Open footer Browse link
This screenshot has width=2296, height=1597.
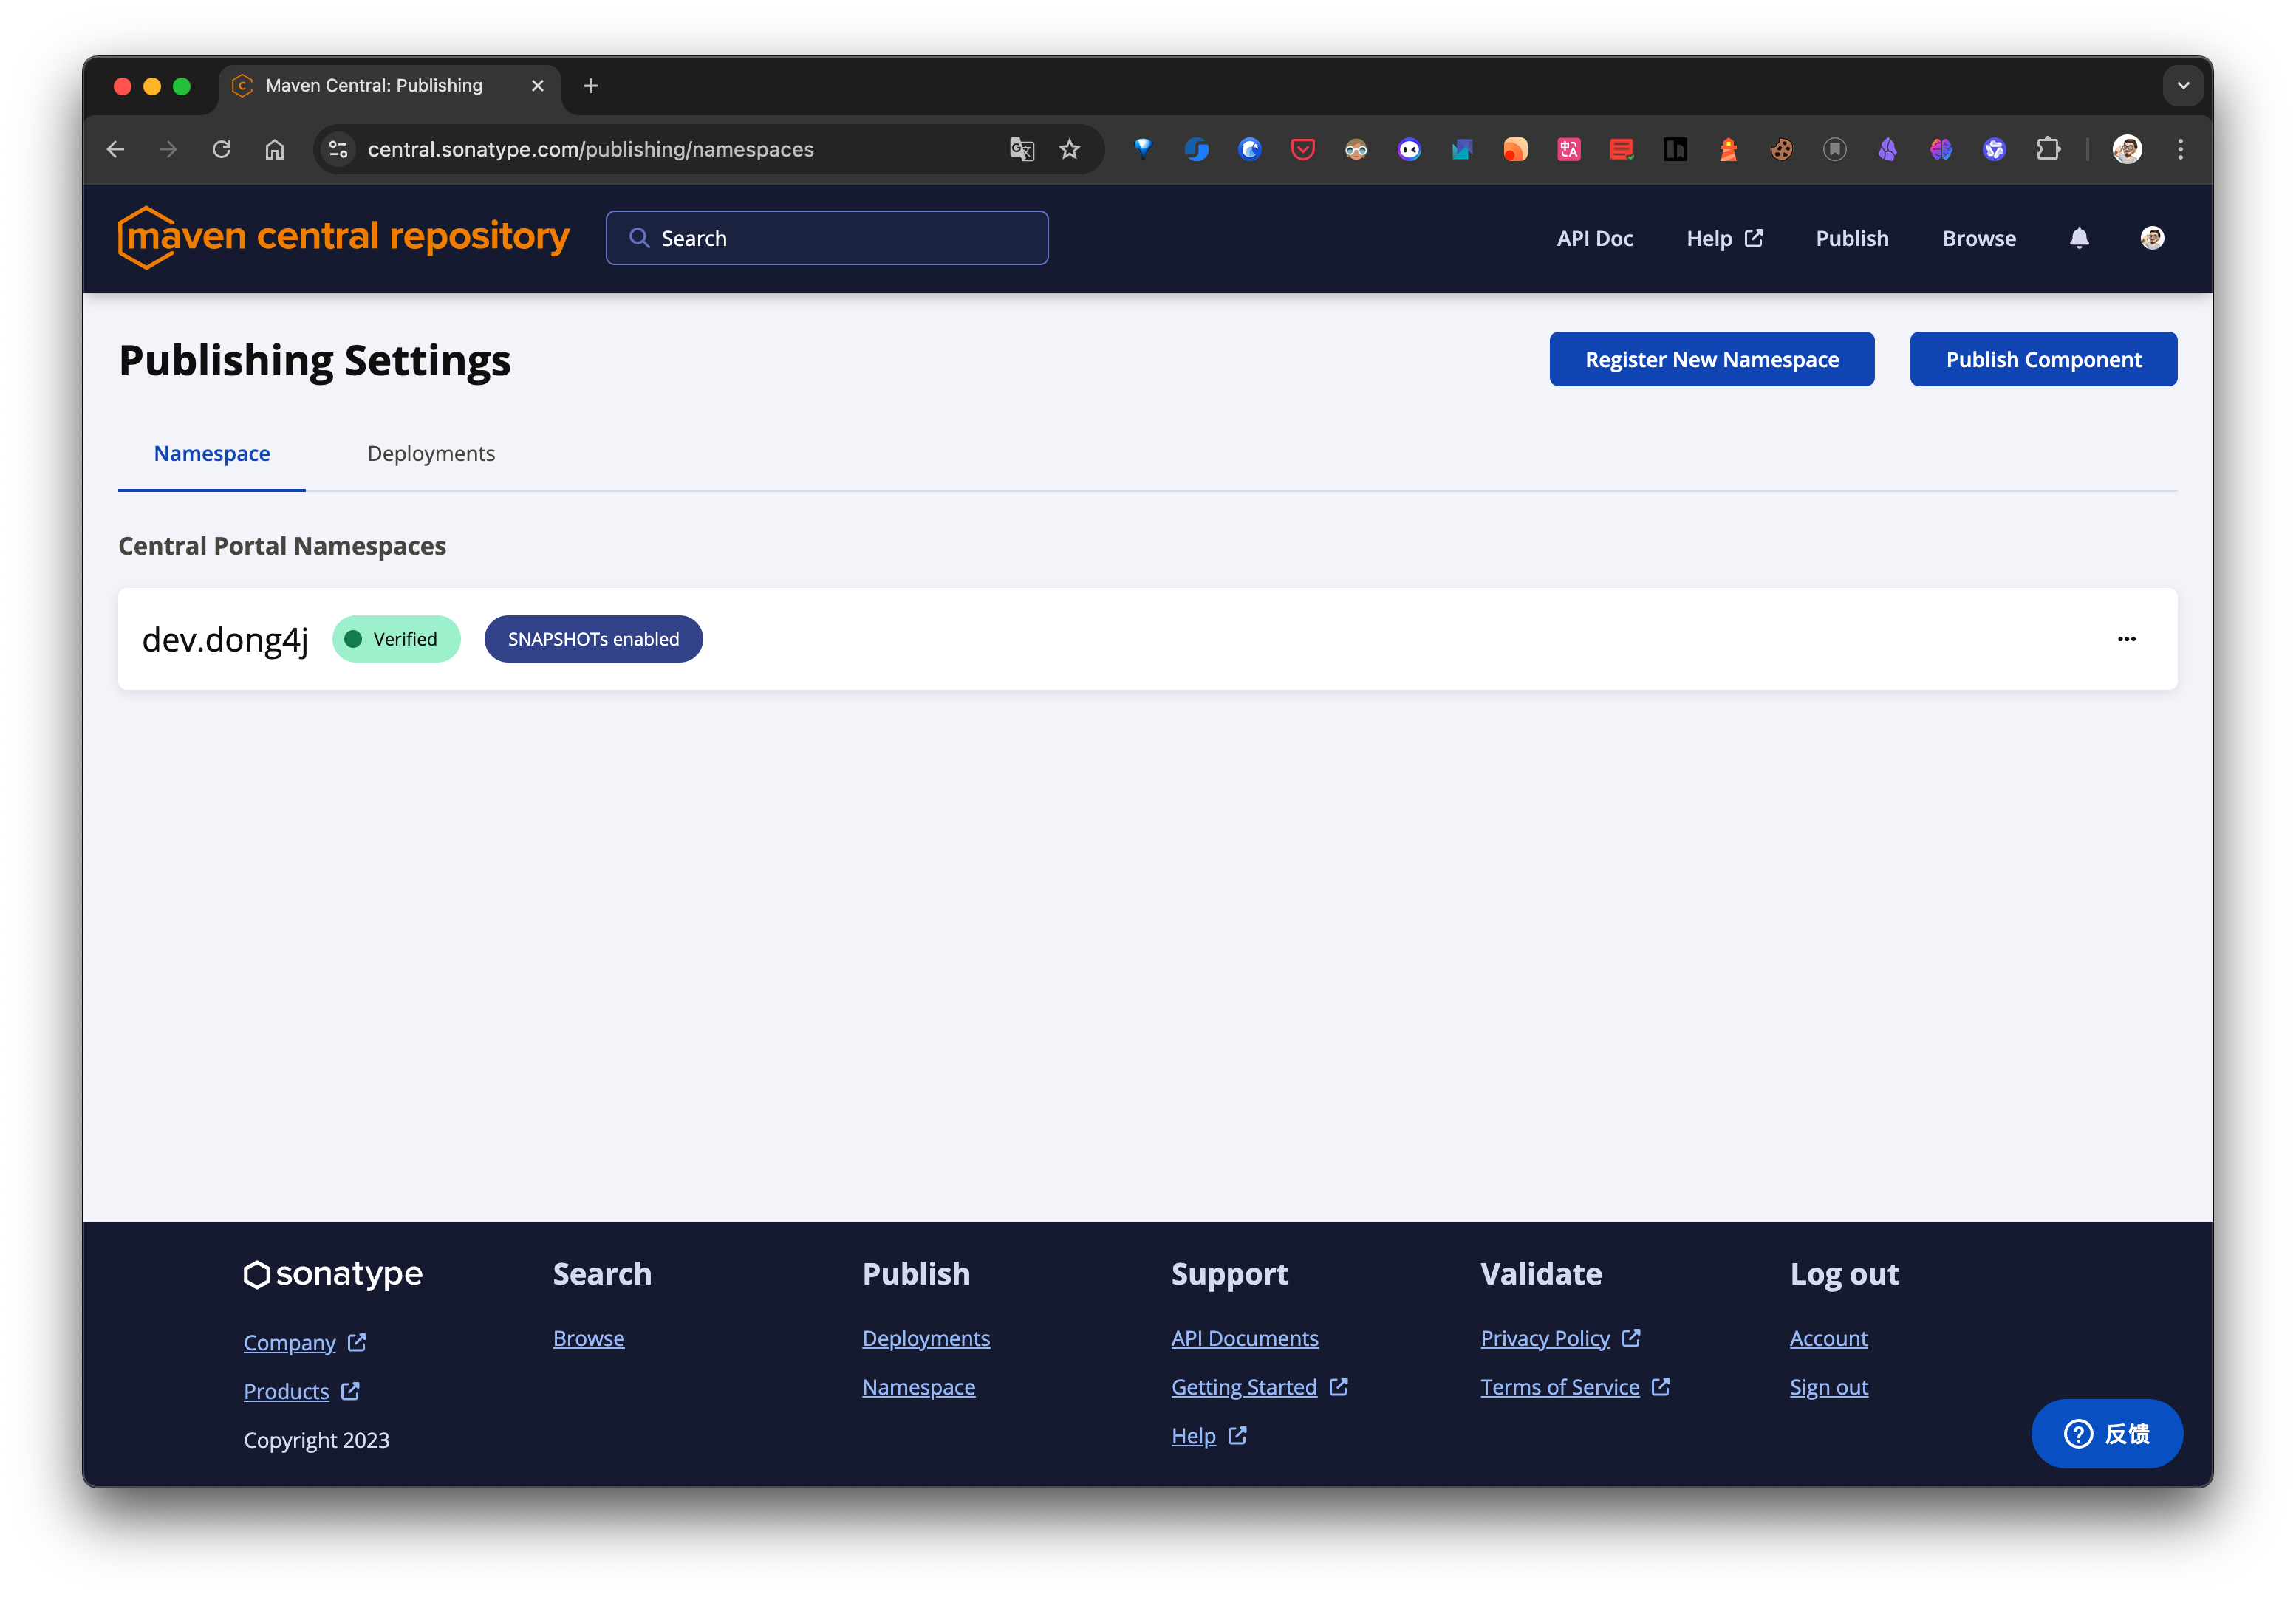(588, 1338)
